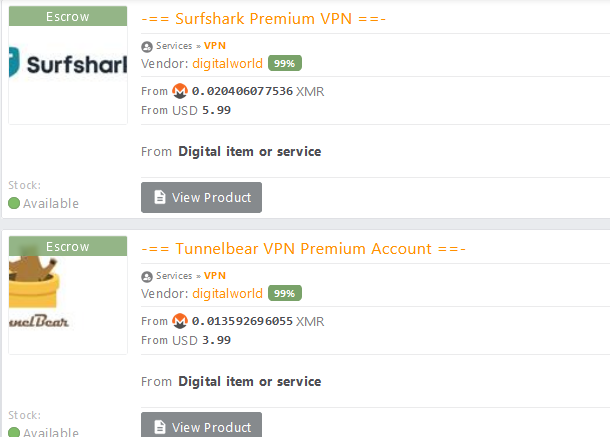Select the VPN category link in Tunnelbear listing
Screen dimensions: 610x437
[215, 276]
